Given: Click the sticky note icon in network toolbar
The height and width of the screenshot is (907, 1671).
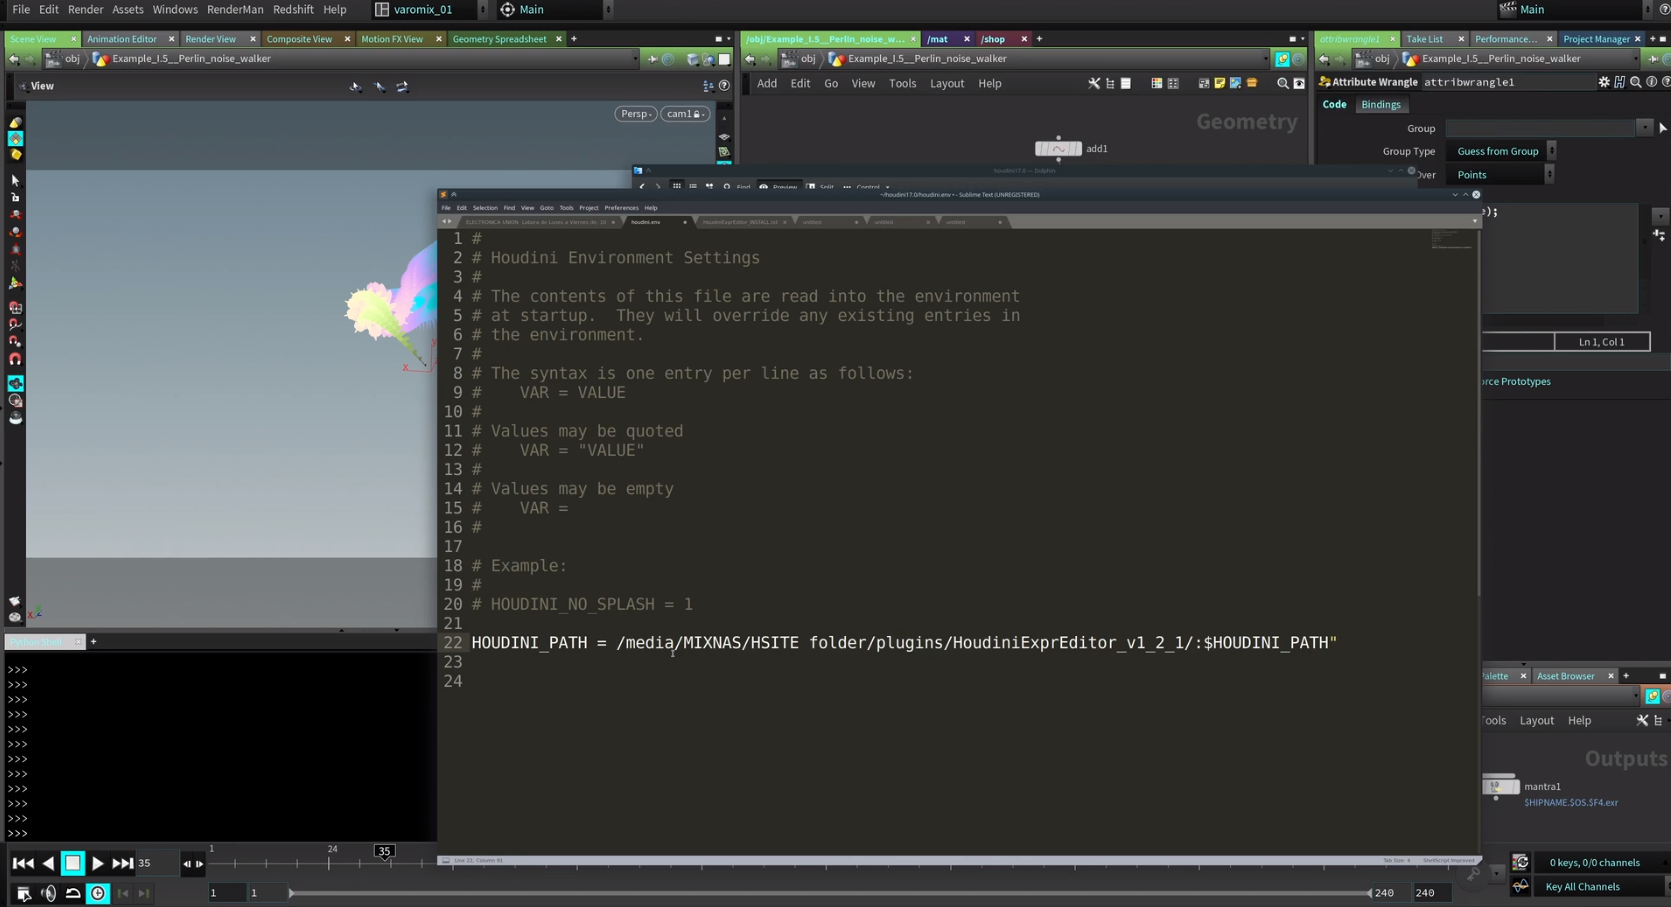Looking at the screenshot, I should 1219,84.
